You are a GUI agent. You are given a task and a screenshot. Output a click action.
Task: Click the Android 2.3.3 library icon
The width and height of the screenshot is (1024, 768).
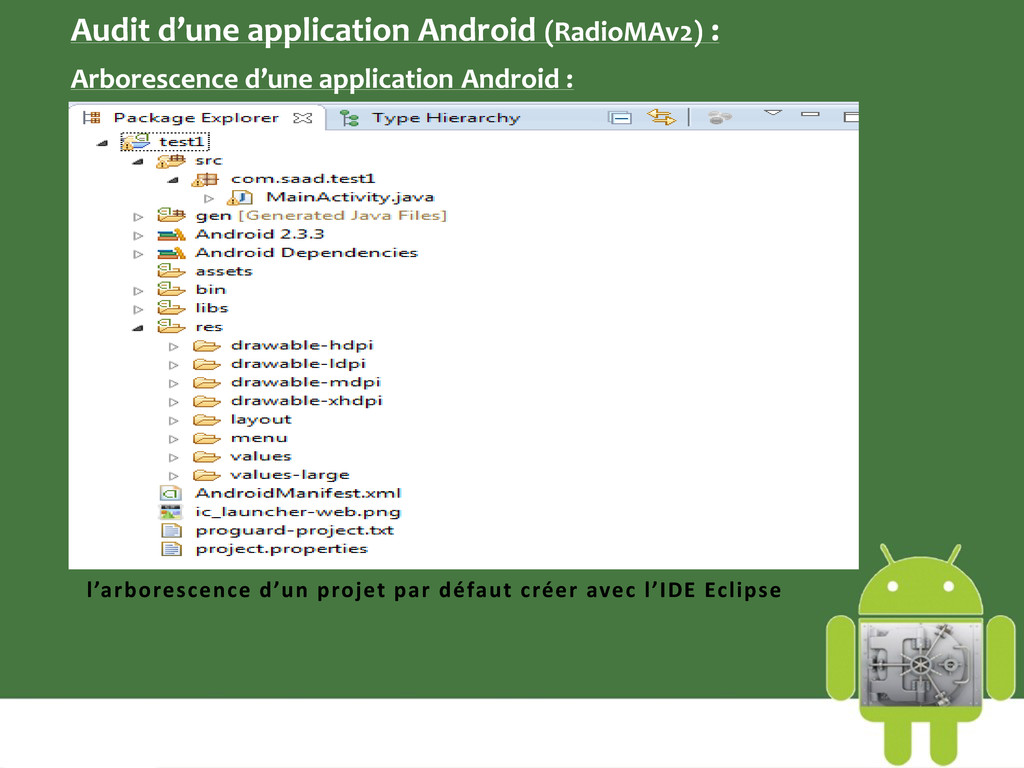(x=171, y=234)
